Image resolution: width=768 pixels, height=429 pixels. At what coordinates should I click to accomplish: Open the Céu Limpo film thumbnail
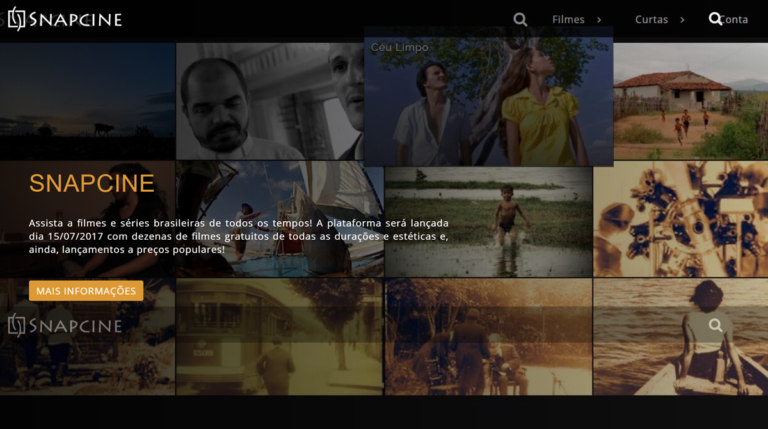pos(488,97)
